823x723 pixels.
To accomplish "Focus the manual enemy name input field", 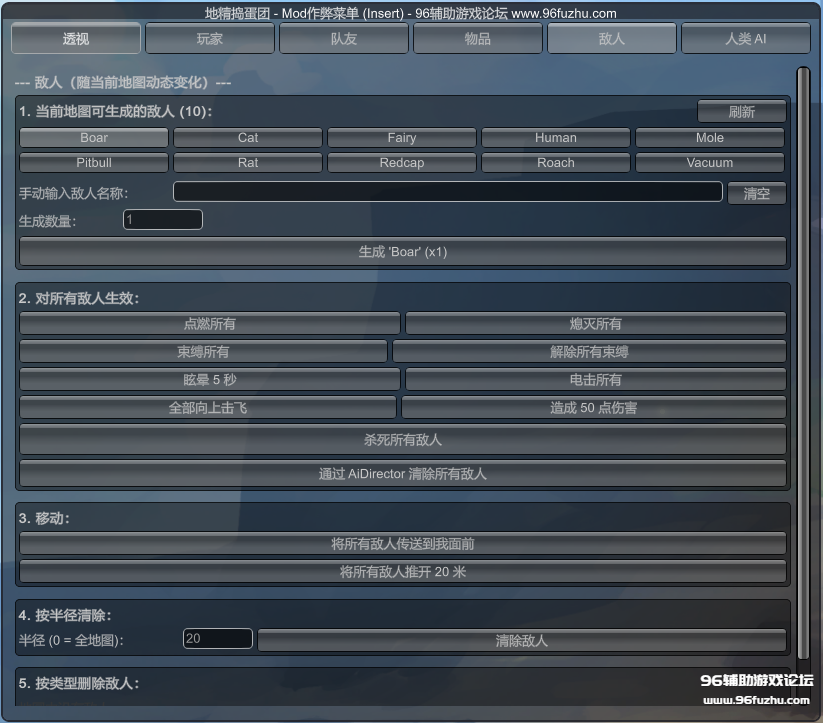I will [x=448, y=192].
